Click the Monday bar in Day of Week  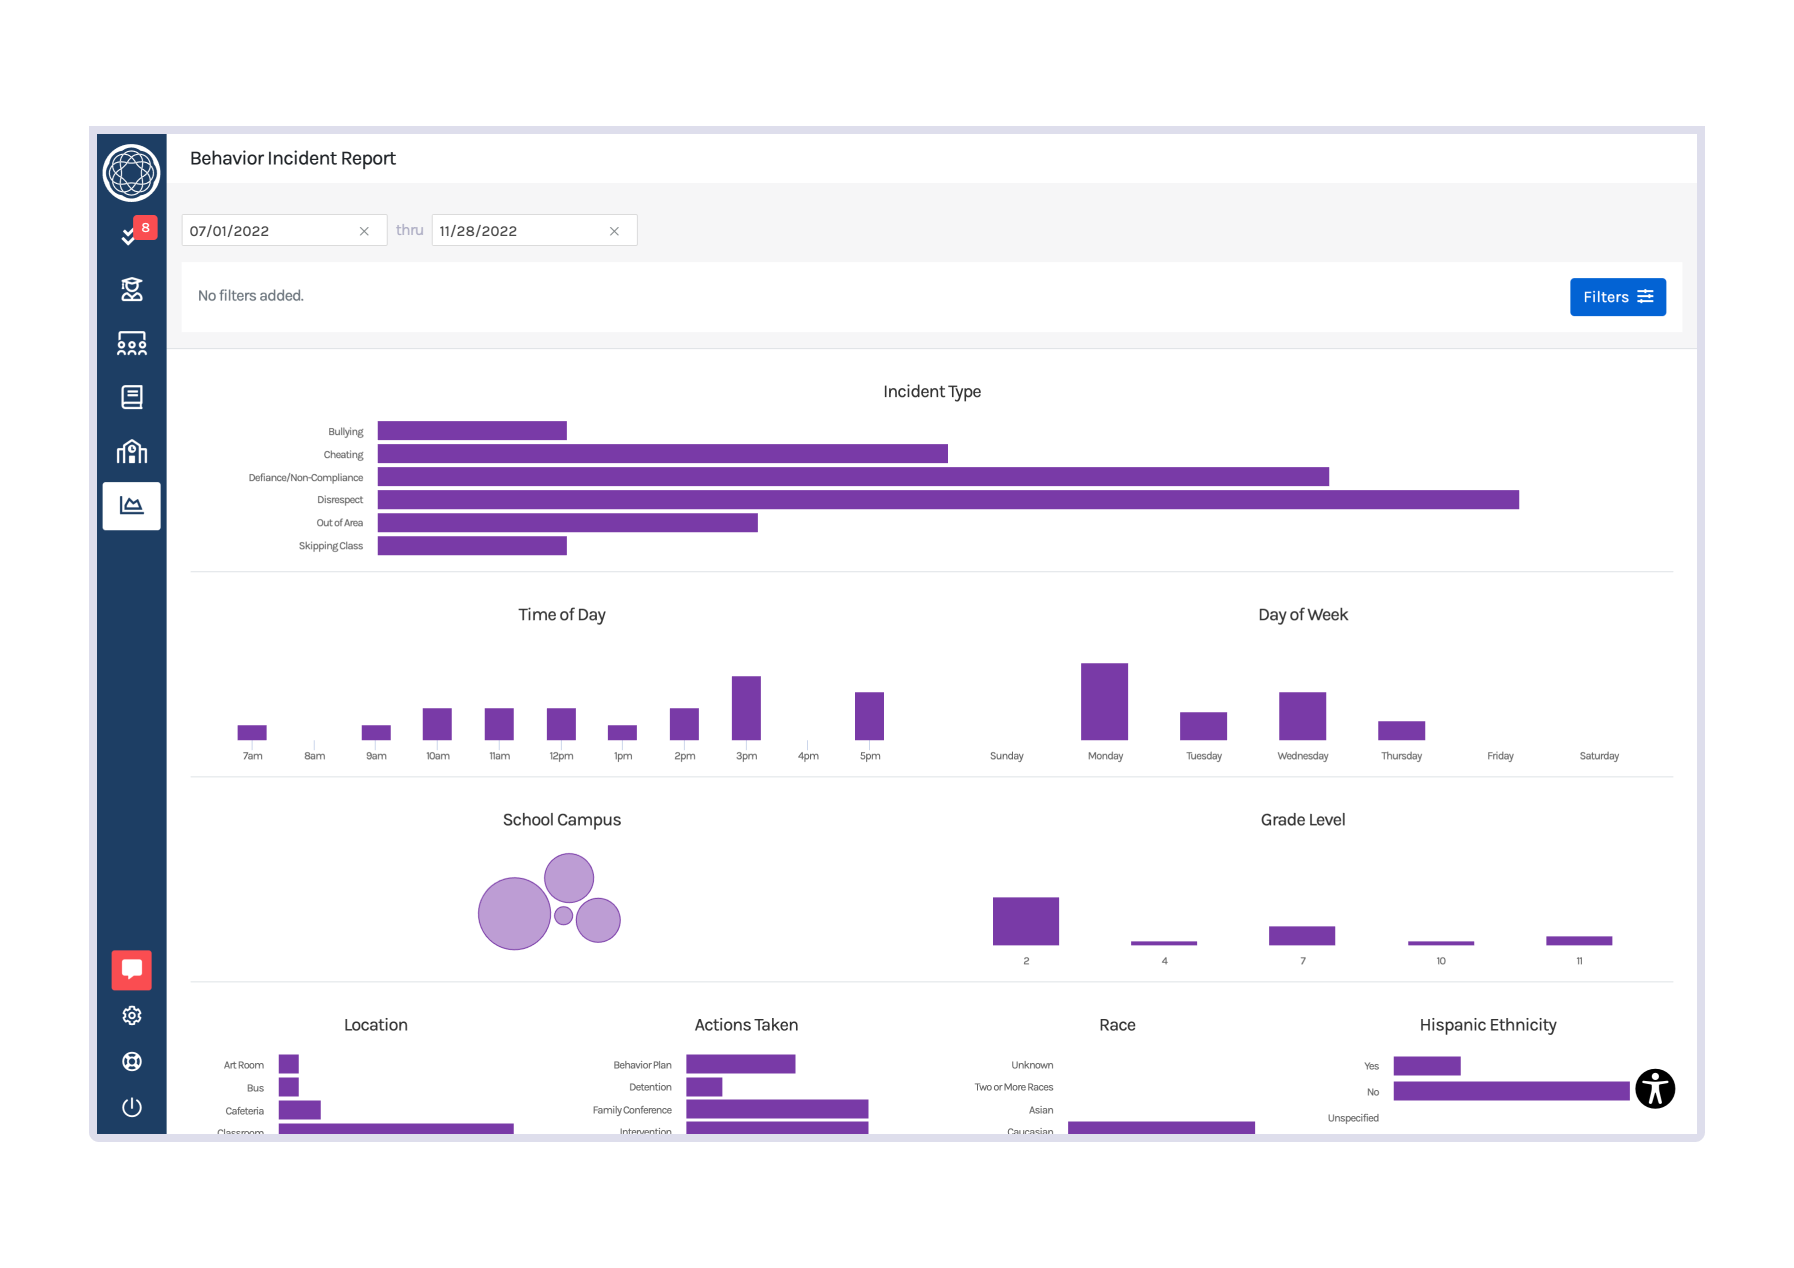coord(1104,701)
